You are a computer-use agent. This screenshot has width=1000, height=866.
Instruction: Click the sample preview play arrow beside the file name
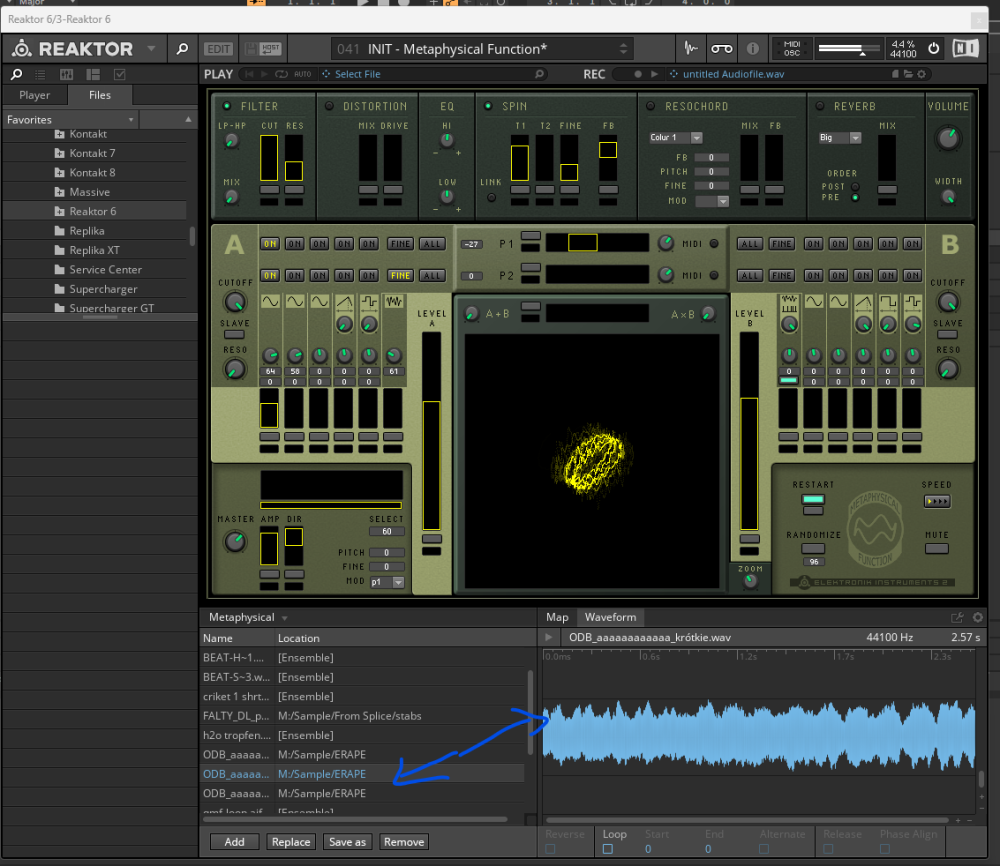548,637
